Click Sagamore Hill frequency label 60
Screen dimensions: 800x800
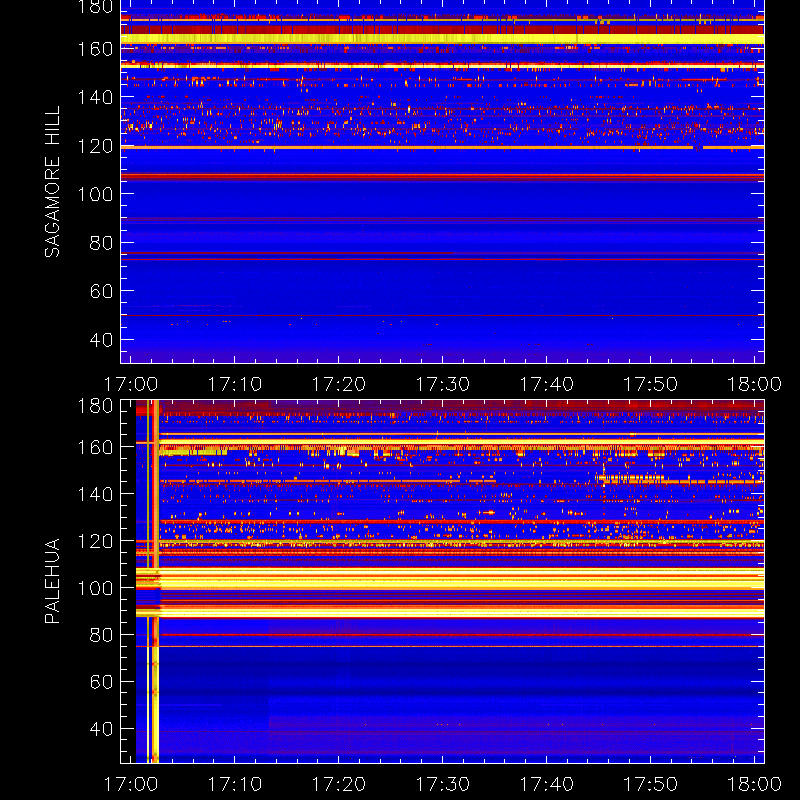tap(101, 291)
